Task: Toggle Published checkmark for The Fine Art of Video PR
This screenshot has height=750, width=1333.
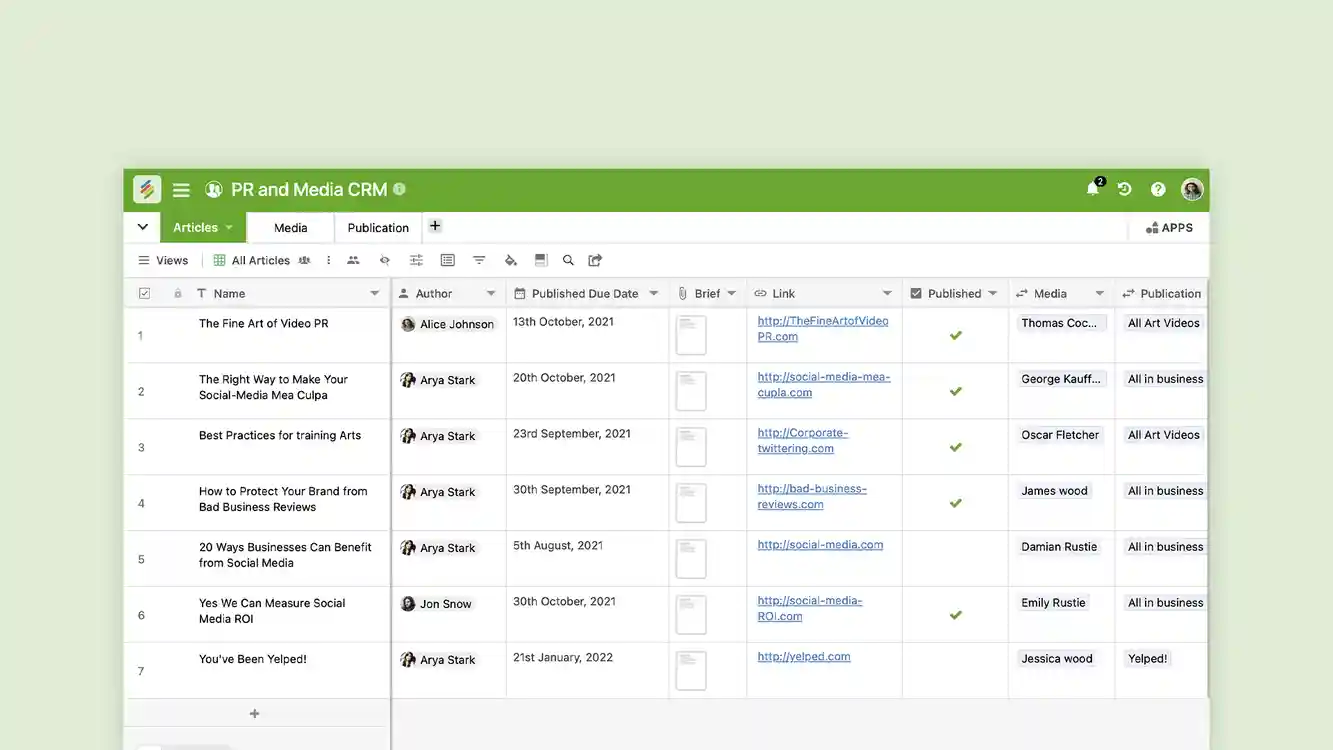Action: tap(955, 336)
